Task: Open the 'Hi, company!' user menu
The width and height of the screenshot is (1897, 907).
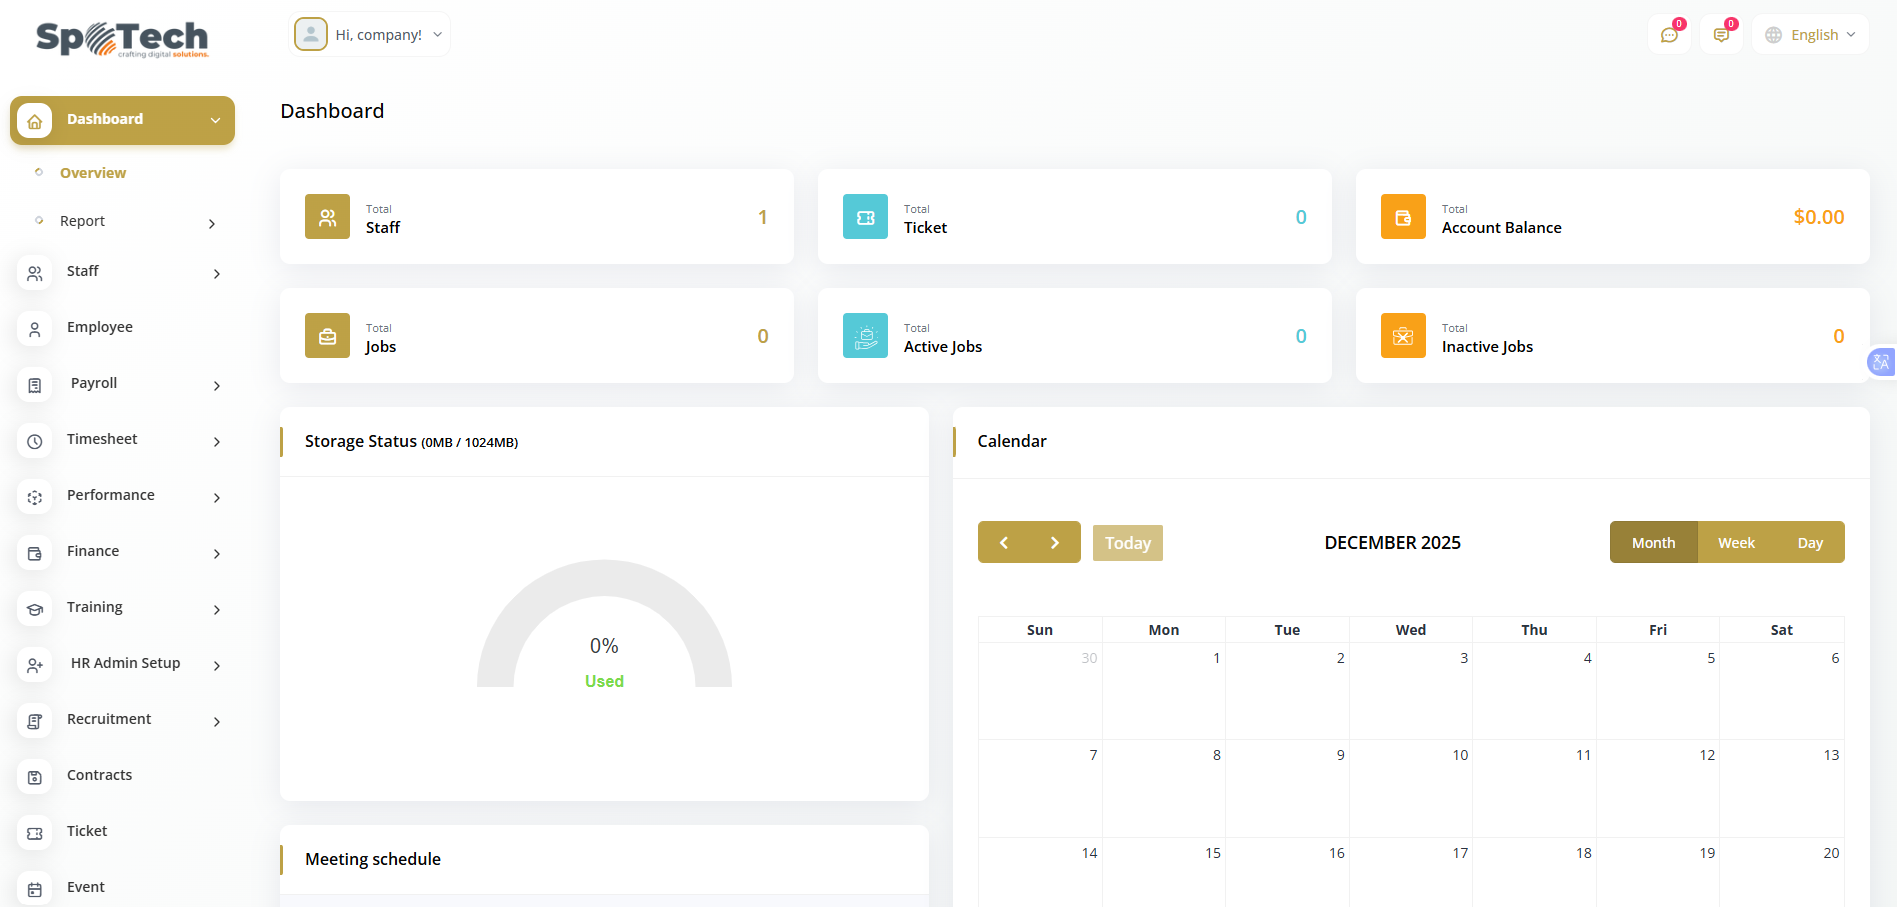Action: point(370,35)
